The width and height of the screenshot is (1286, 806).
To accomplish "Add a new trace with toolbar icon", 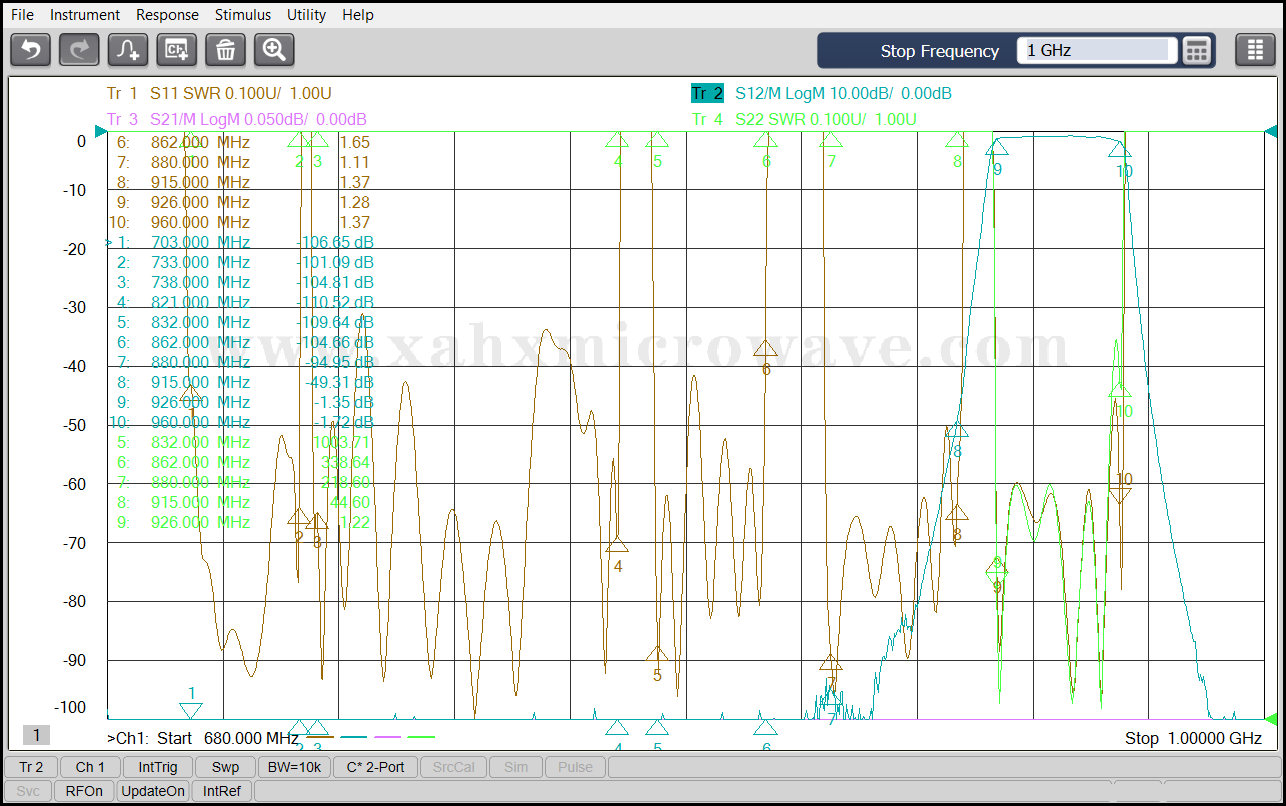I will (x=128, y=49).
